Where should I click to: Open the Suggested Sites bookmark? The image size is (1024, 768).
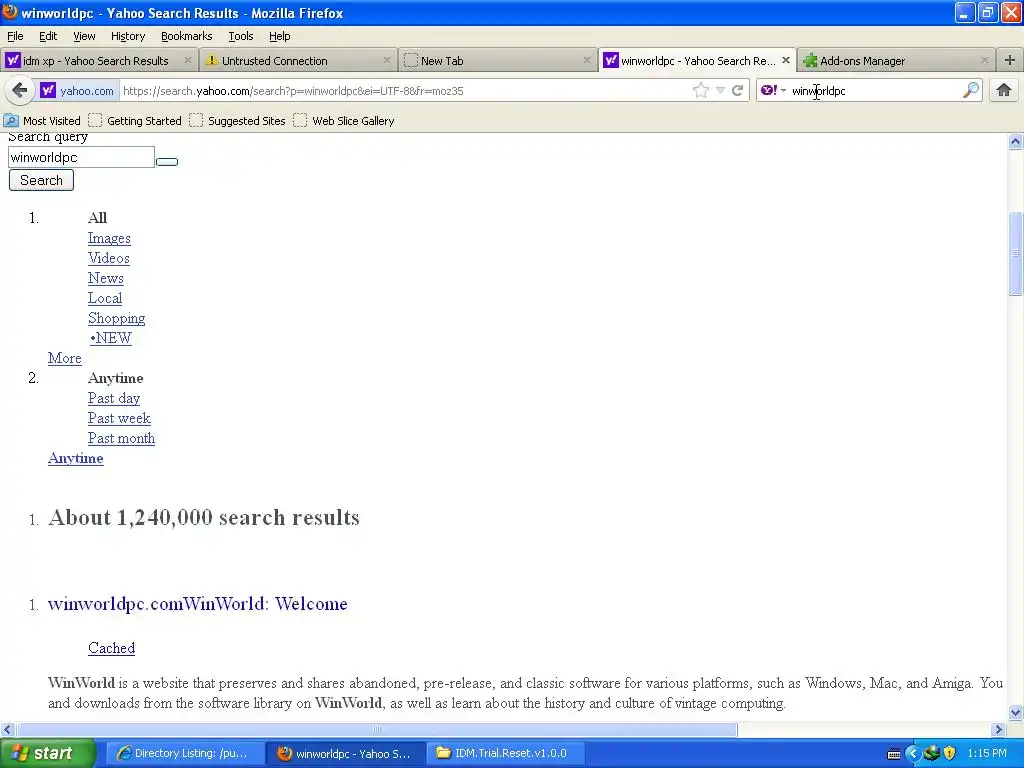238,121
